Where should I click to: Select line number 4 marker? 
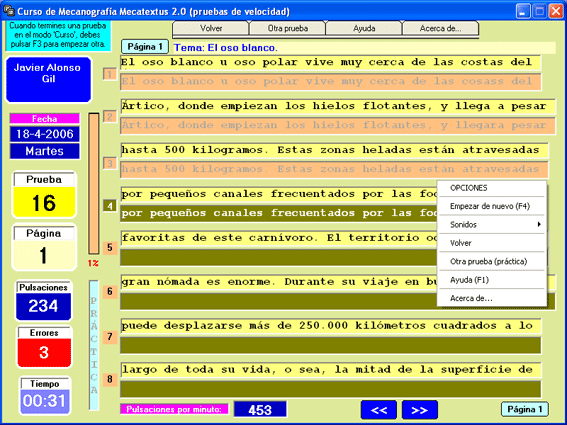(110, 206)
